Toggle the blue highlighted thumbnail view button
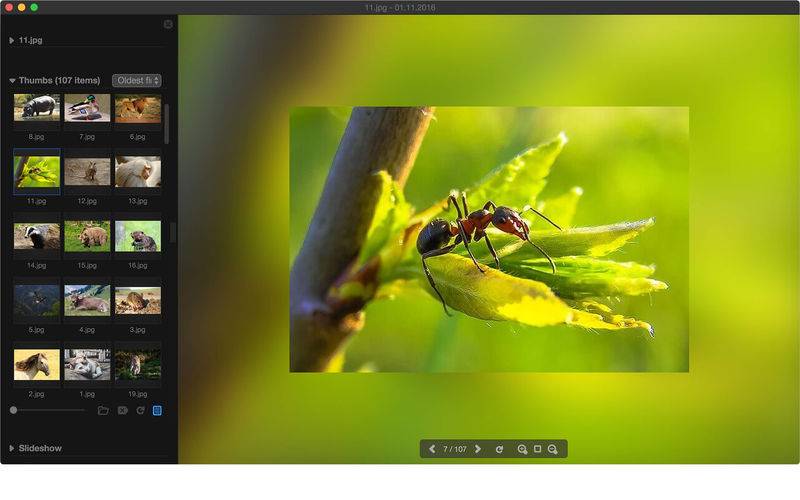800x500 pixels. click(x=157, y=410)
